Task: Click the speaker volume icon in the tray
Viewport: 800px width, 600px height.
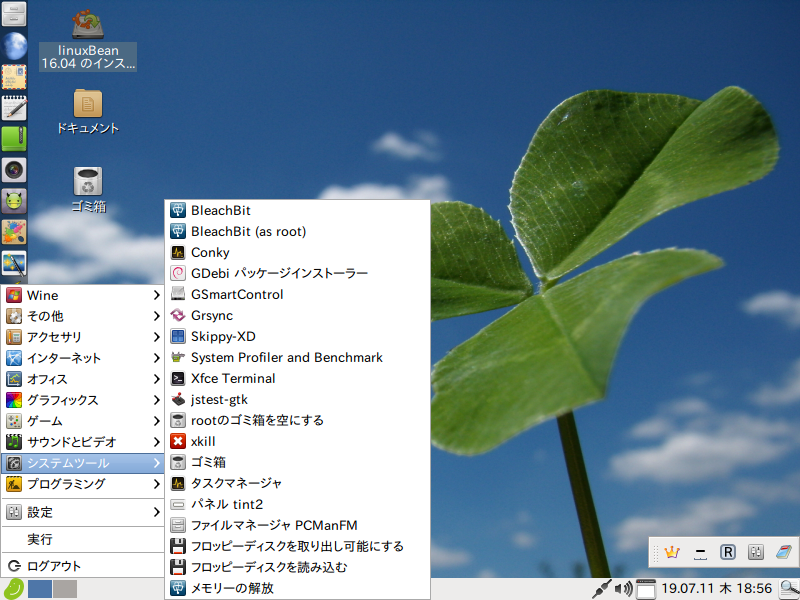Action: coord(623,589)
